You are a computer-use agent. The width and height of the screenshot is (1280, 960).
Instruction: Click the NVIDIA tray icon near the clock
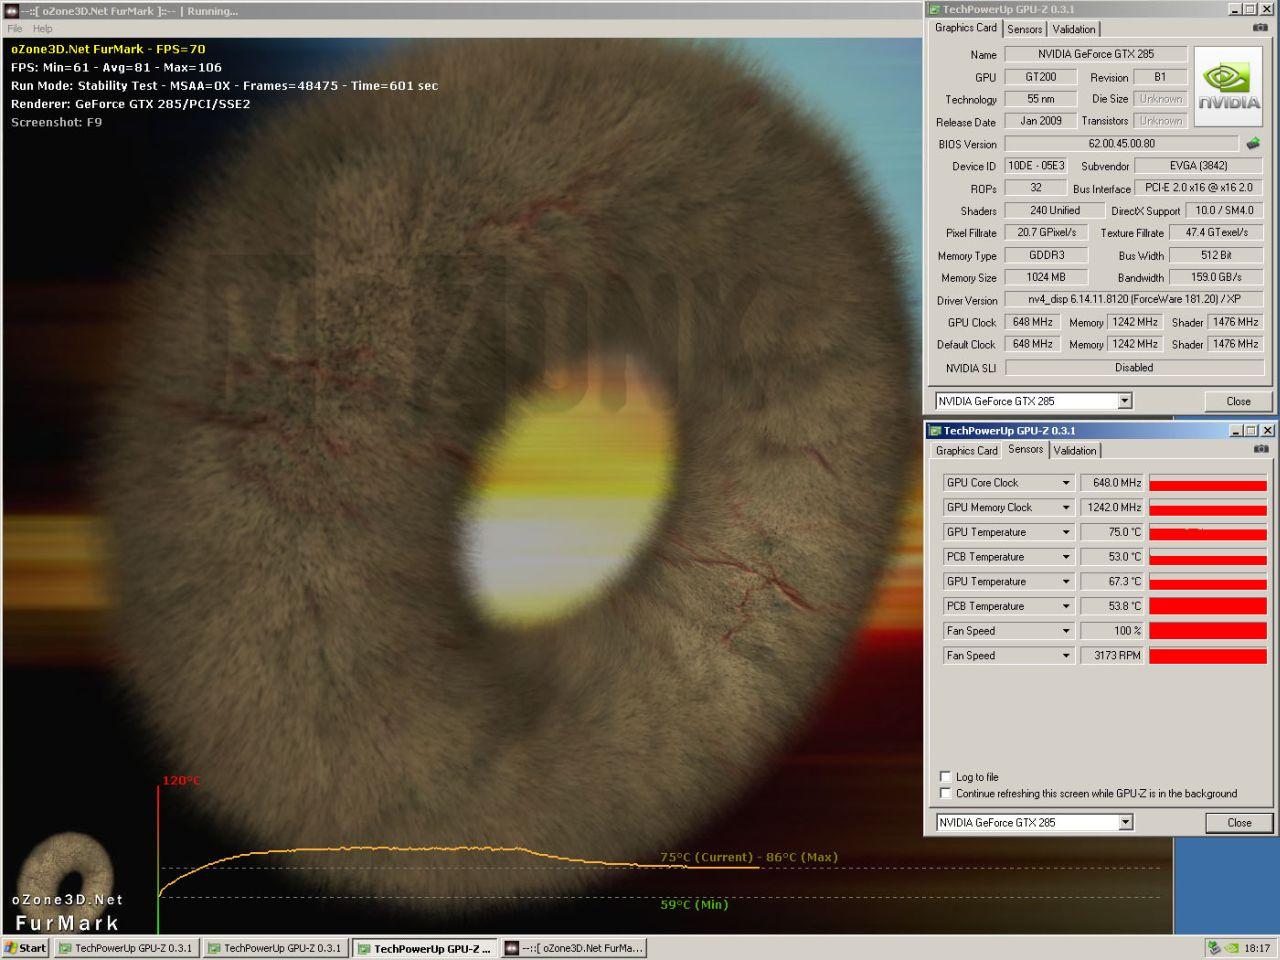(x=1232, y=948)
